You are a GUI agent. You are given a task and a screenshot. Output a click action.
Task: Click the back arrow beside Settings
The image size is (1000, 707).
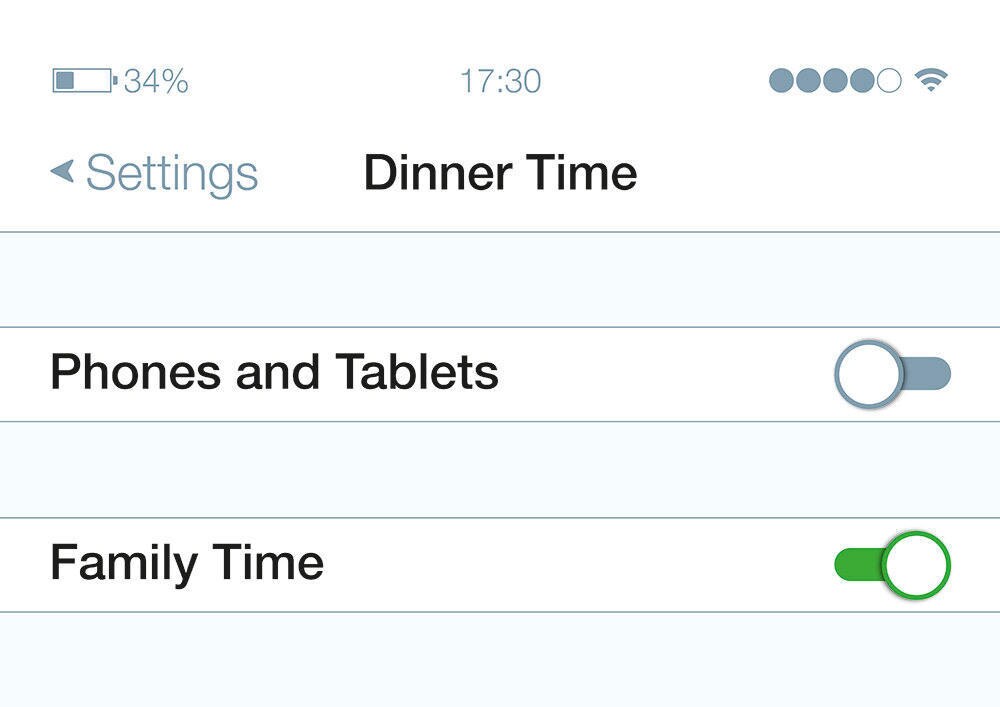click(x=62, y=172)
